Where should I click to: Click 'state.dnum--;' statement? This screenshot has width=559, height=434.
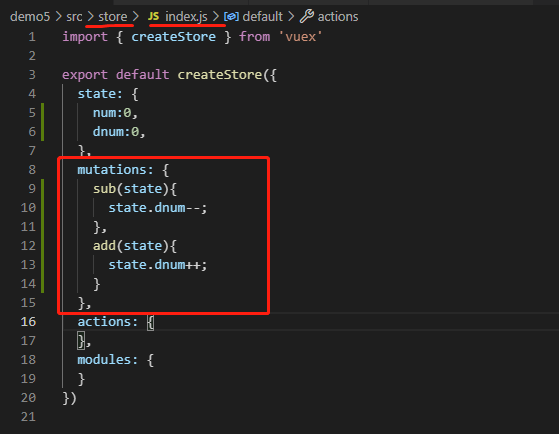point(158,208)
